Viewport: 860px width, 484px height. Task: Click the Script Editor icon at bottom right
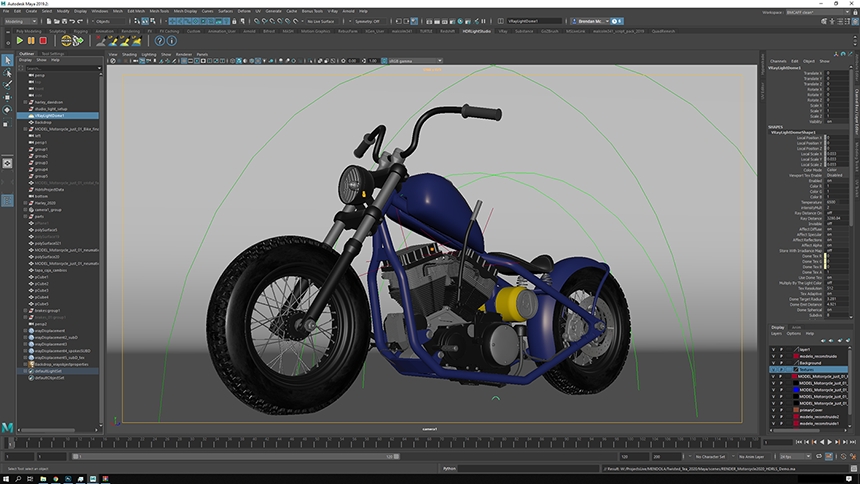tap(853, 469)
